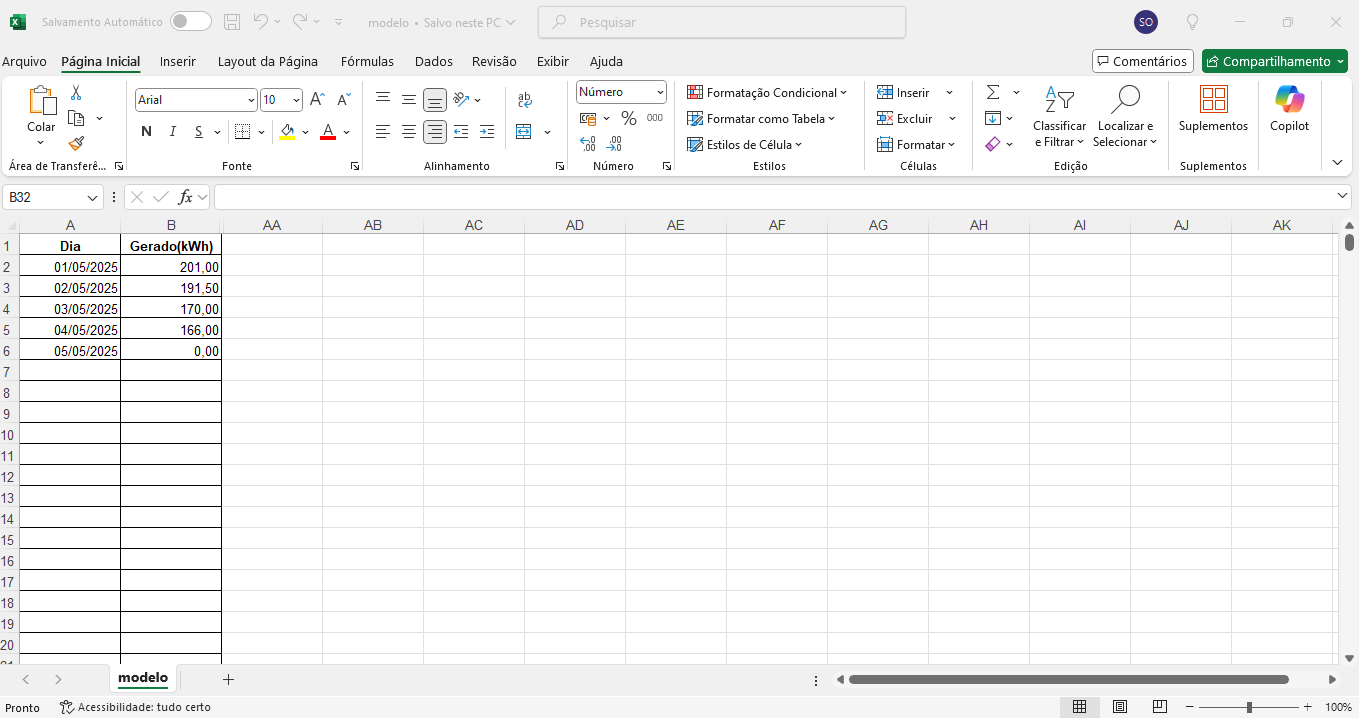Click the Pesquisar search box

[x=721, y=22]
